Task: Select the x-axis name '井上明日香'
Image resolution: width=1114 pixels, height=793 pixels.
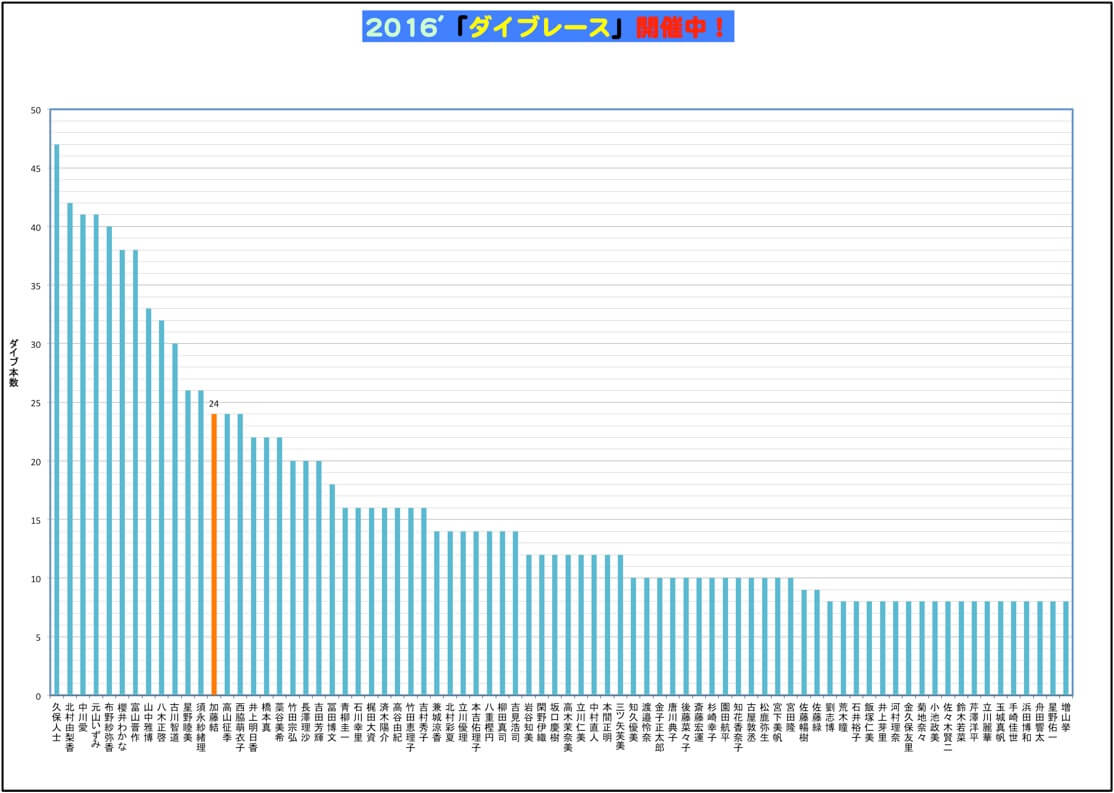Action: point(254,726)
